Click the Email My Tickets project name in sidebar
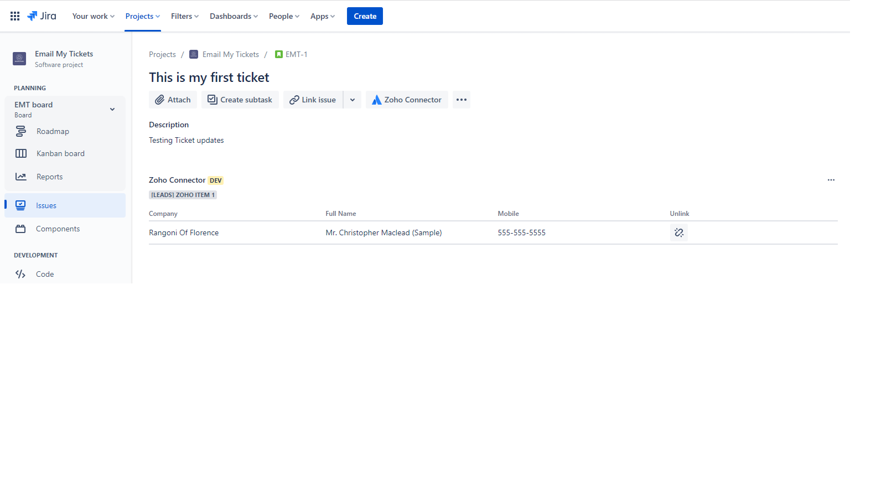871x496 pixels. pyautogui.click(x=64, y=54)
